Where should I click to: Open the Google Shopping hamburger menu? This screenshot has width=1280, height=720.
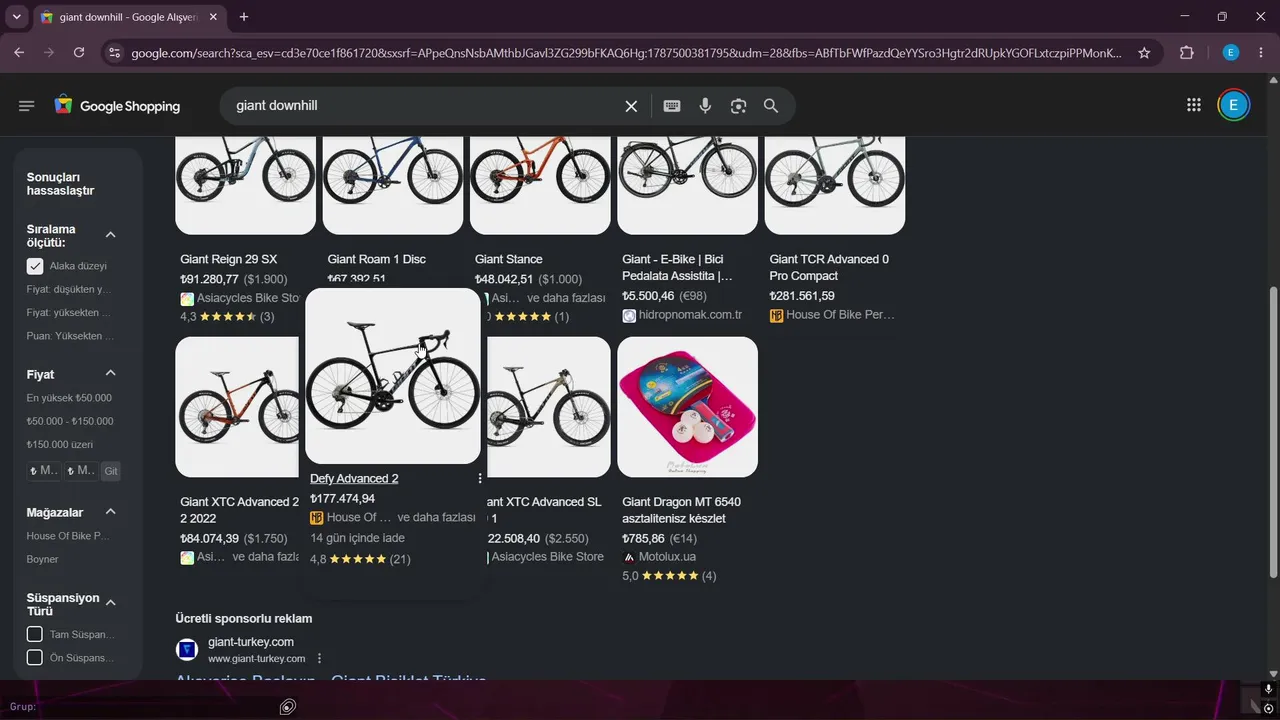pos(27,106)
